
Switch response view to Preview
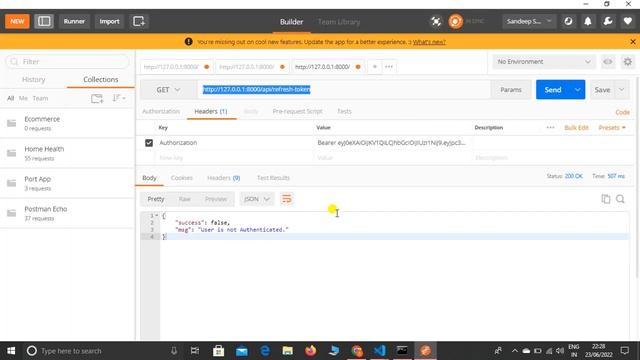[216, 199]
